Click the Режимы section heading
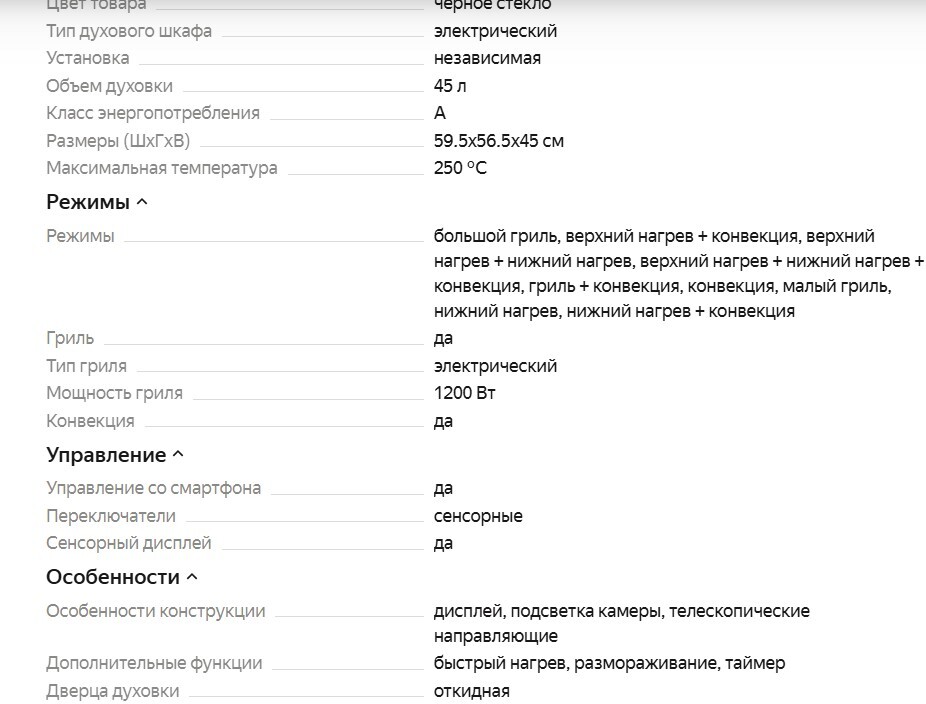The width and height of the screenshot is (926, 704). [88, 203]
